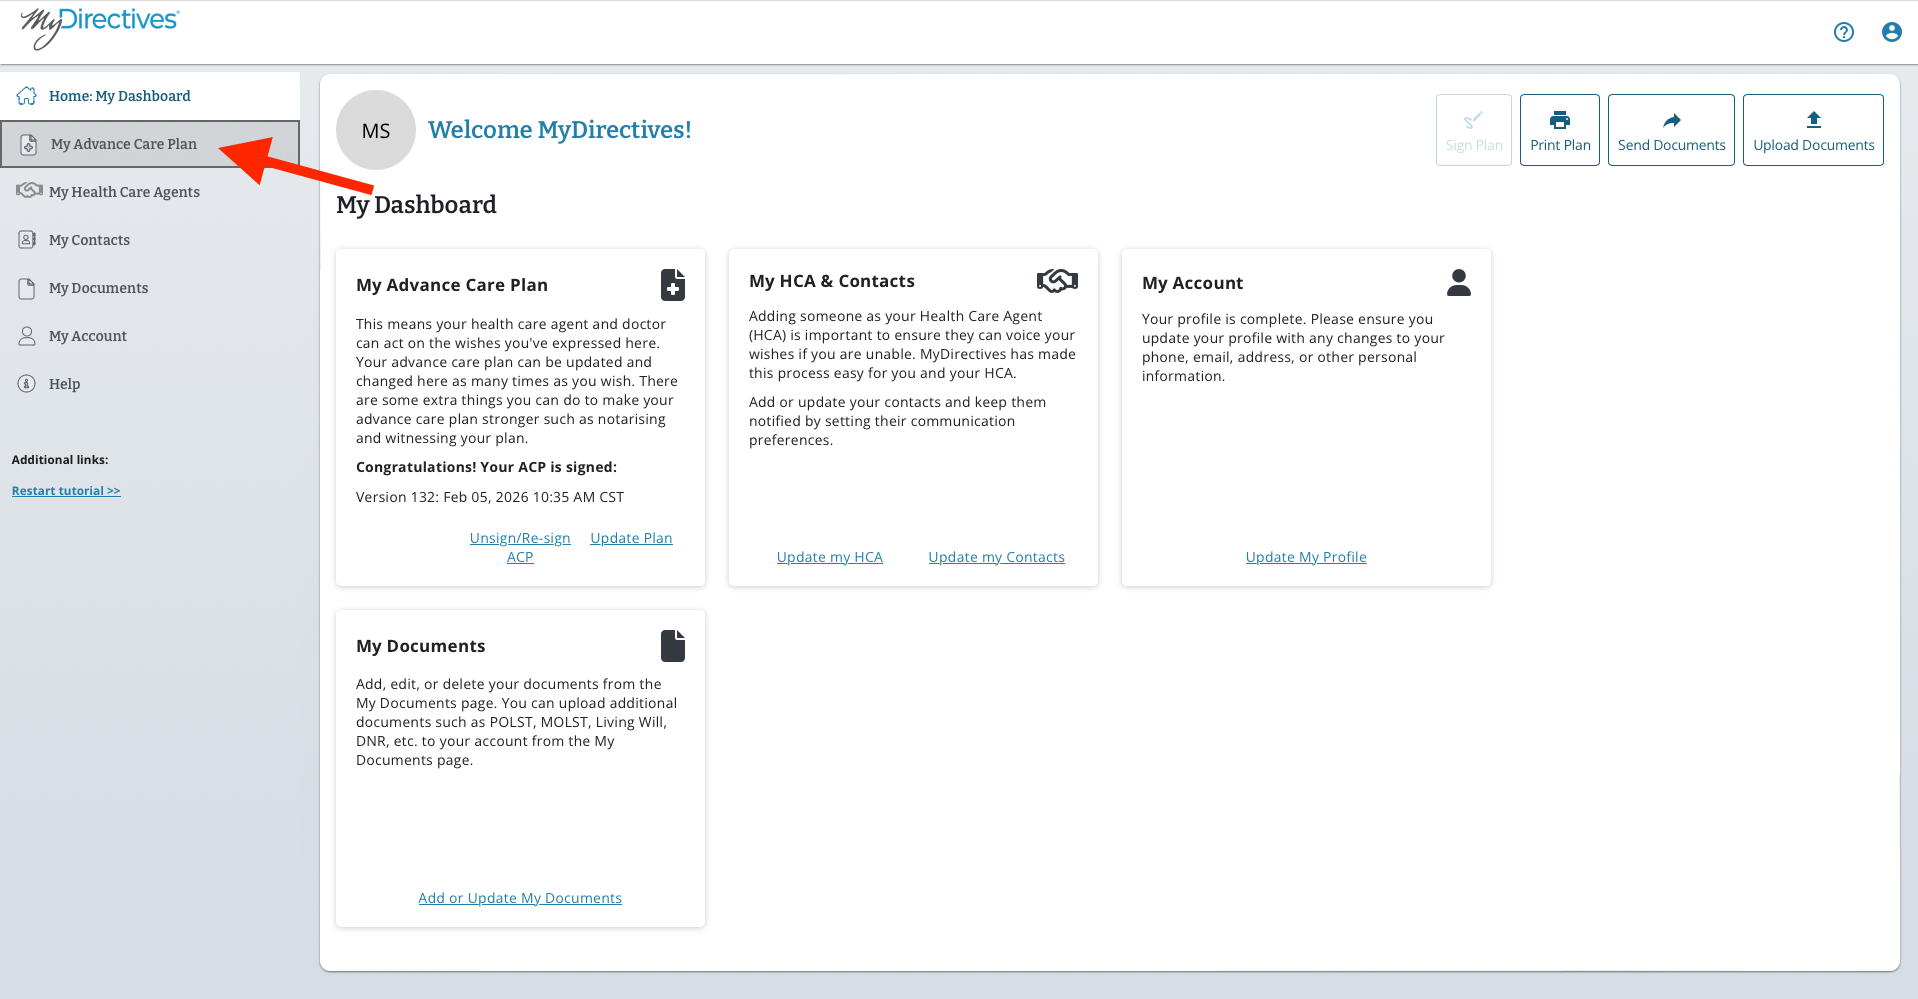Image resolution: width=1918 pixels, height=999 pixels.
Task: Click Update My Profile link
Action: 1305,557
